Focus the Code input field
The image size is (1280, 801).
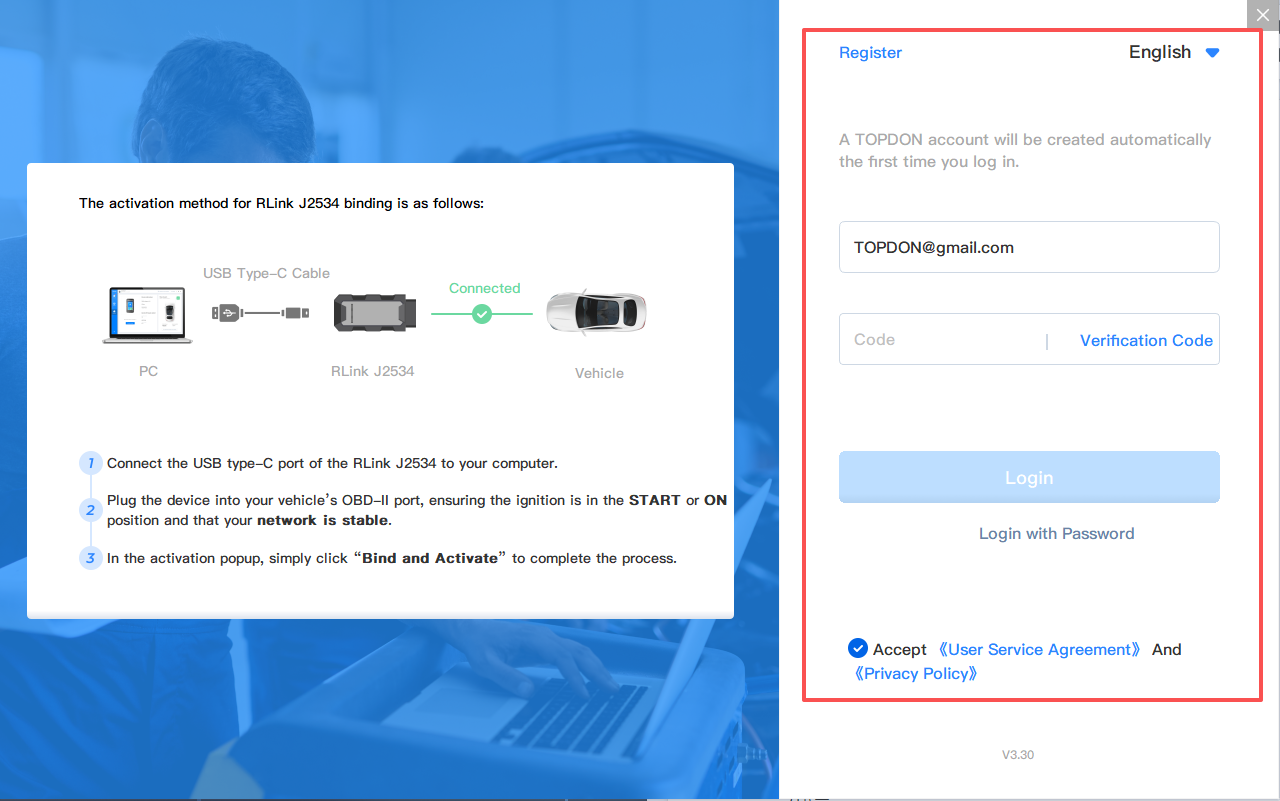940,340
